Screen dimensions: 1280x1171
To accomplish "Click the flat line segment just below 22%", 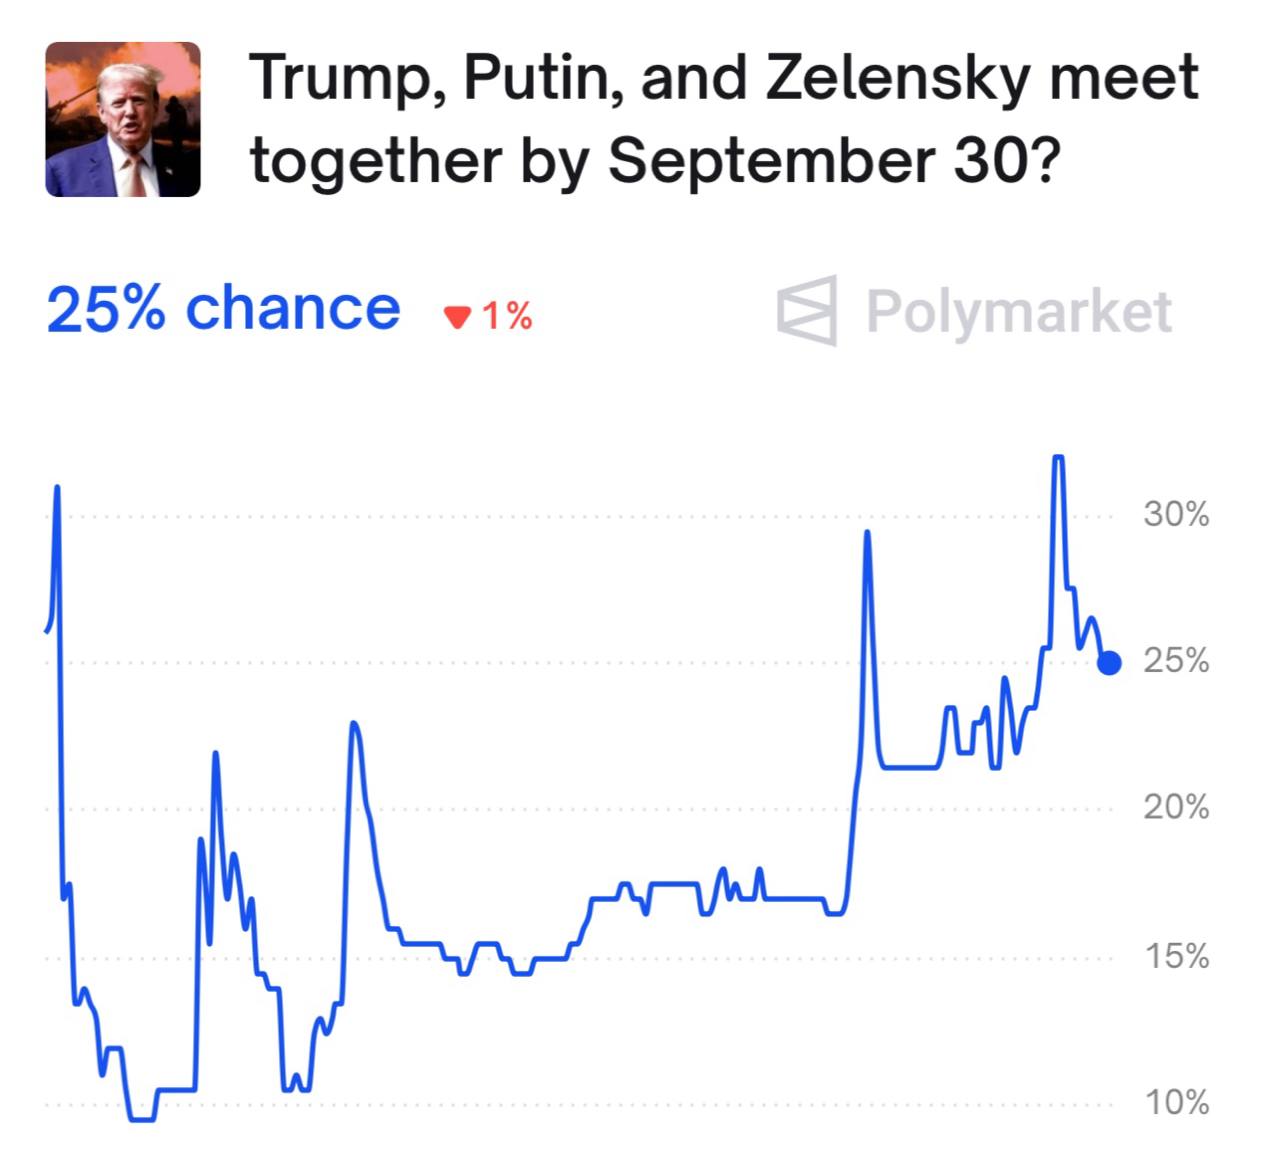I will coord(910,767).
